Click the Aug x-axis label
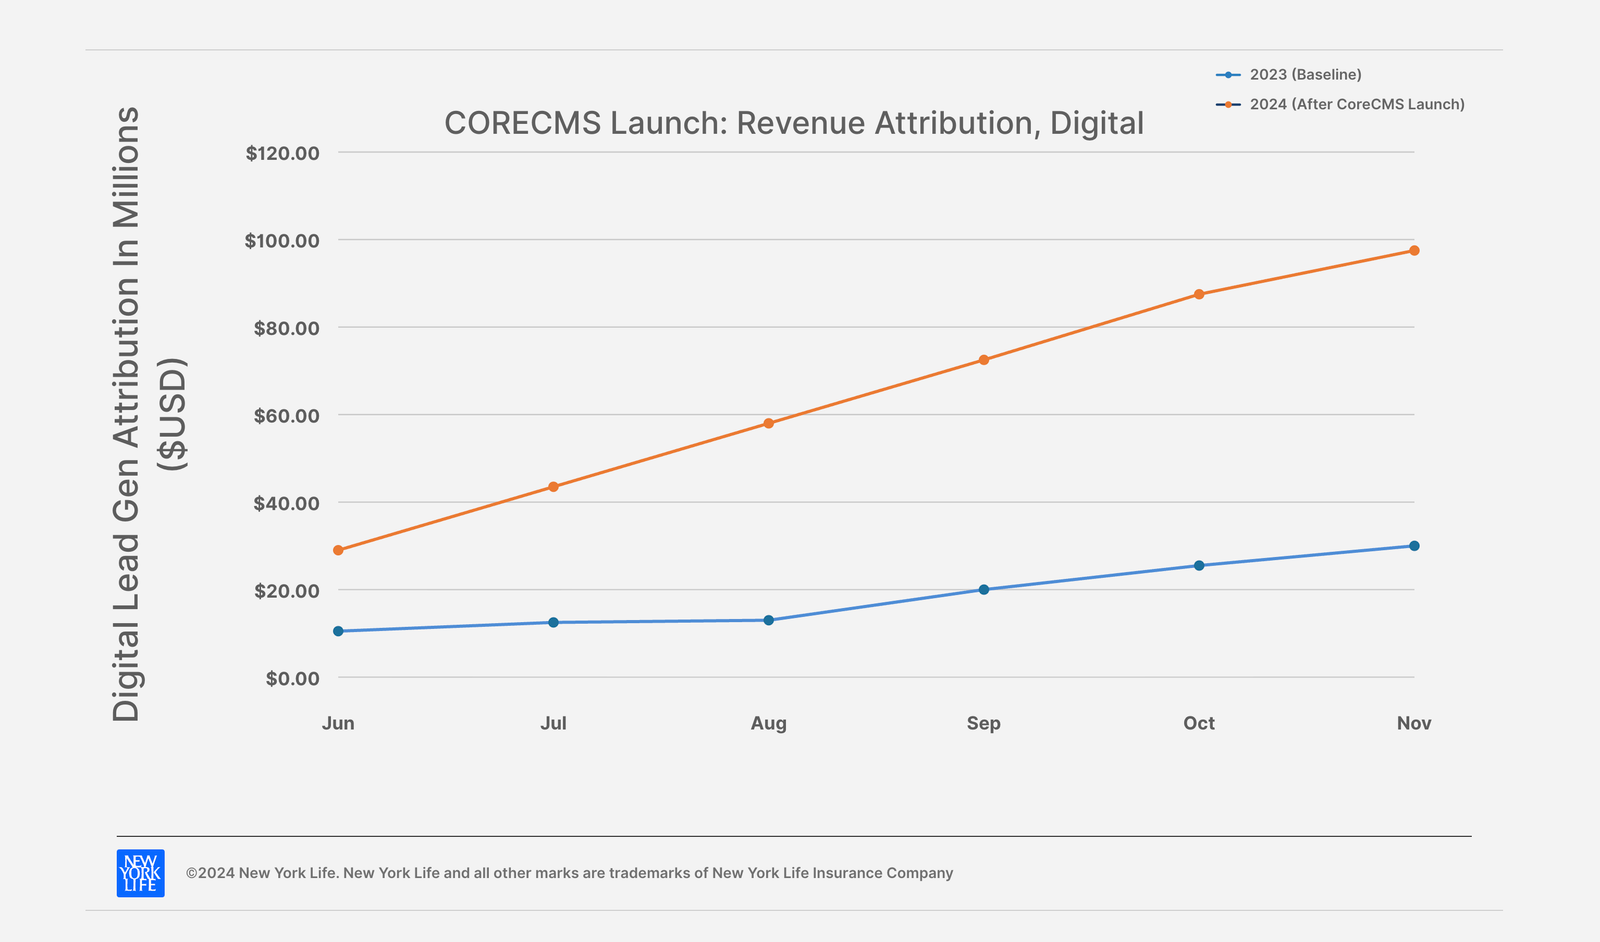 (x=768, y=724)
